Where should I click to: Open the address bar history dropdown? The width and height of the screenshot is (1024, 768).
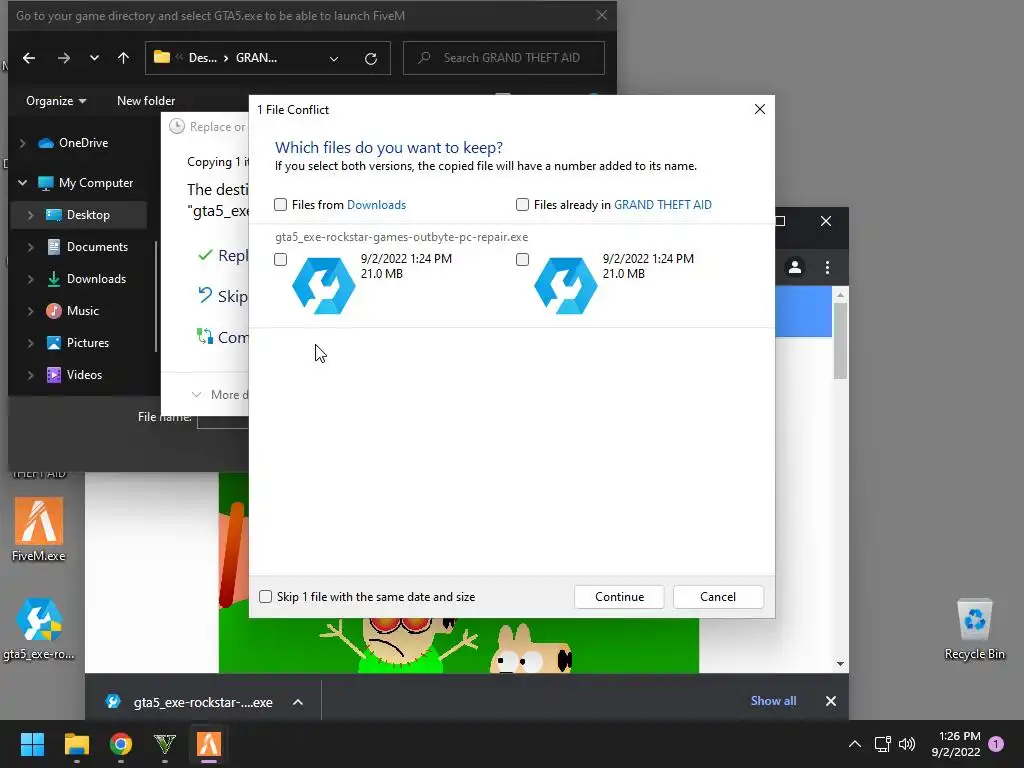click(334, 59)
